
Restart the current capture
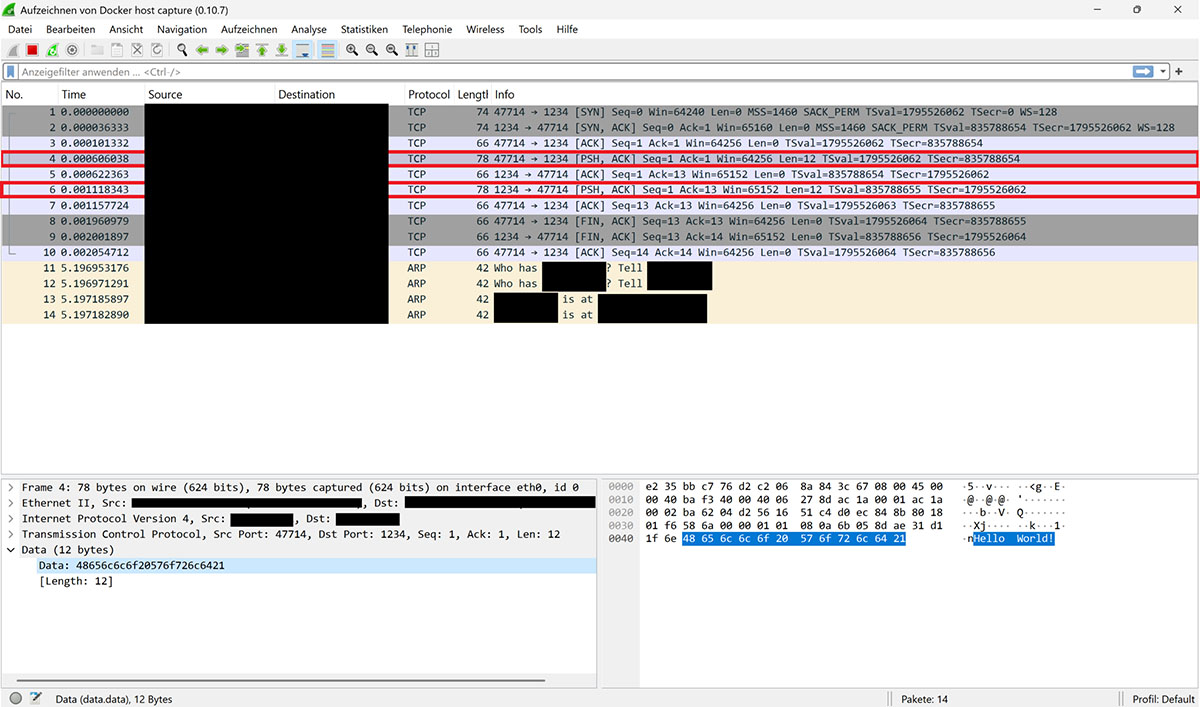[51, 50]
